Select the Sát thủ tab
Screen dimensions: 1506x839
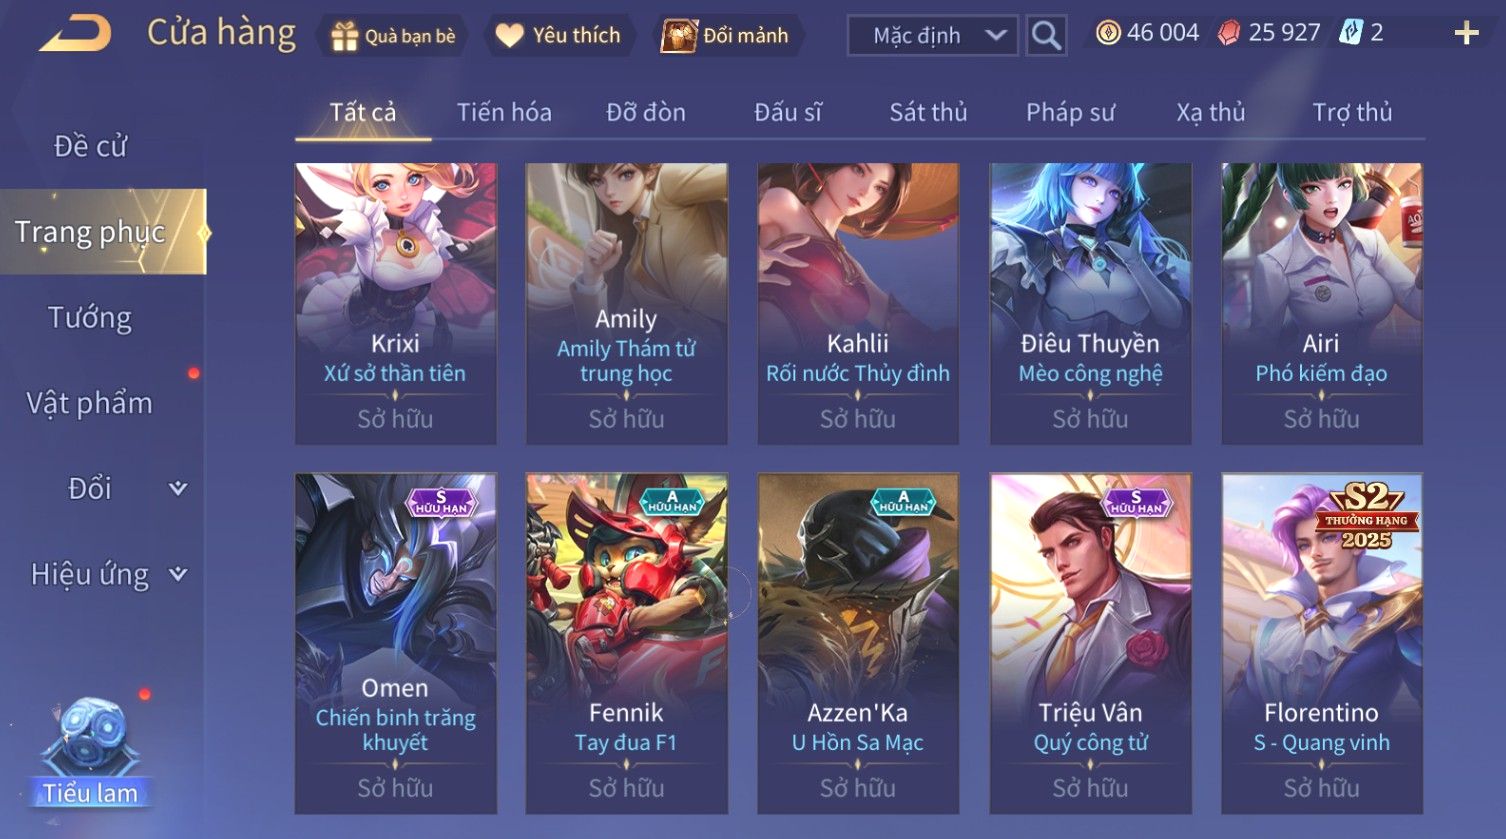928,112
